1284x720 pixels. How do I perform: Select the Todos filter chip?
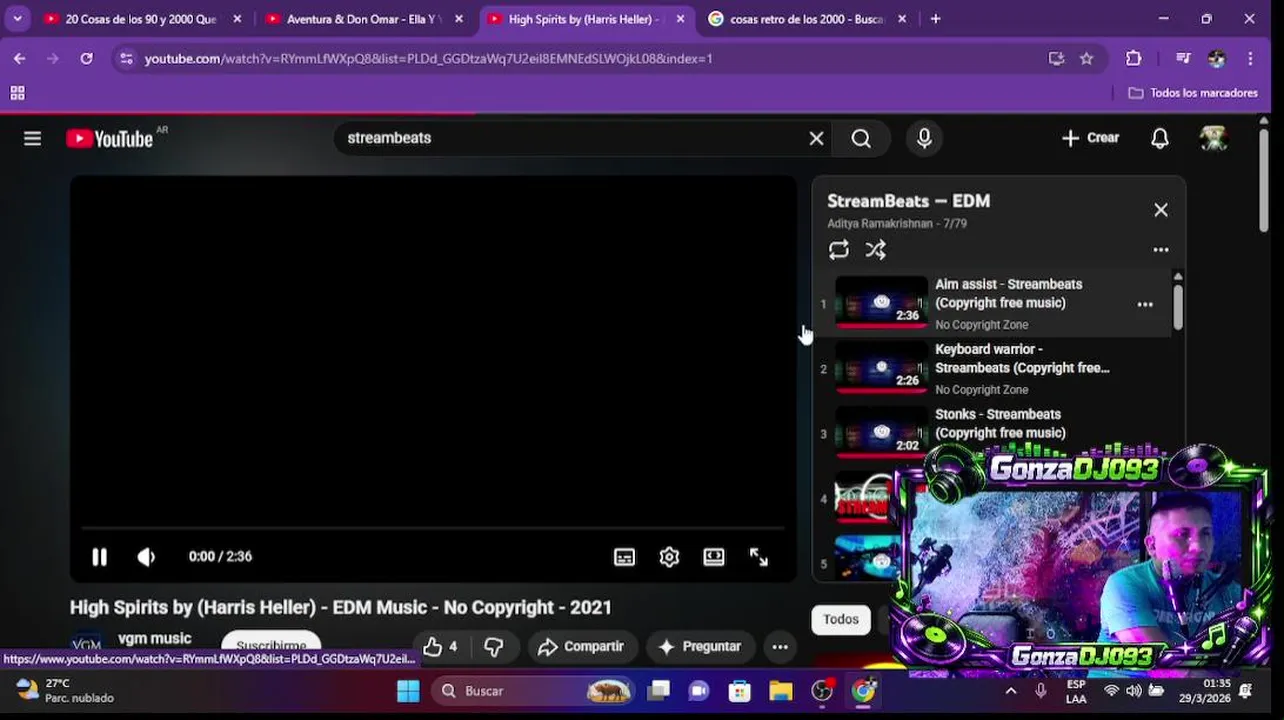[x=840, y=619]
